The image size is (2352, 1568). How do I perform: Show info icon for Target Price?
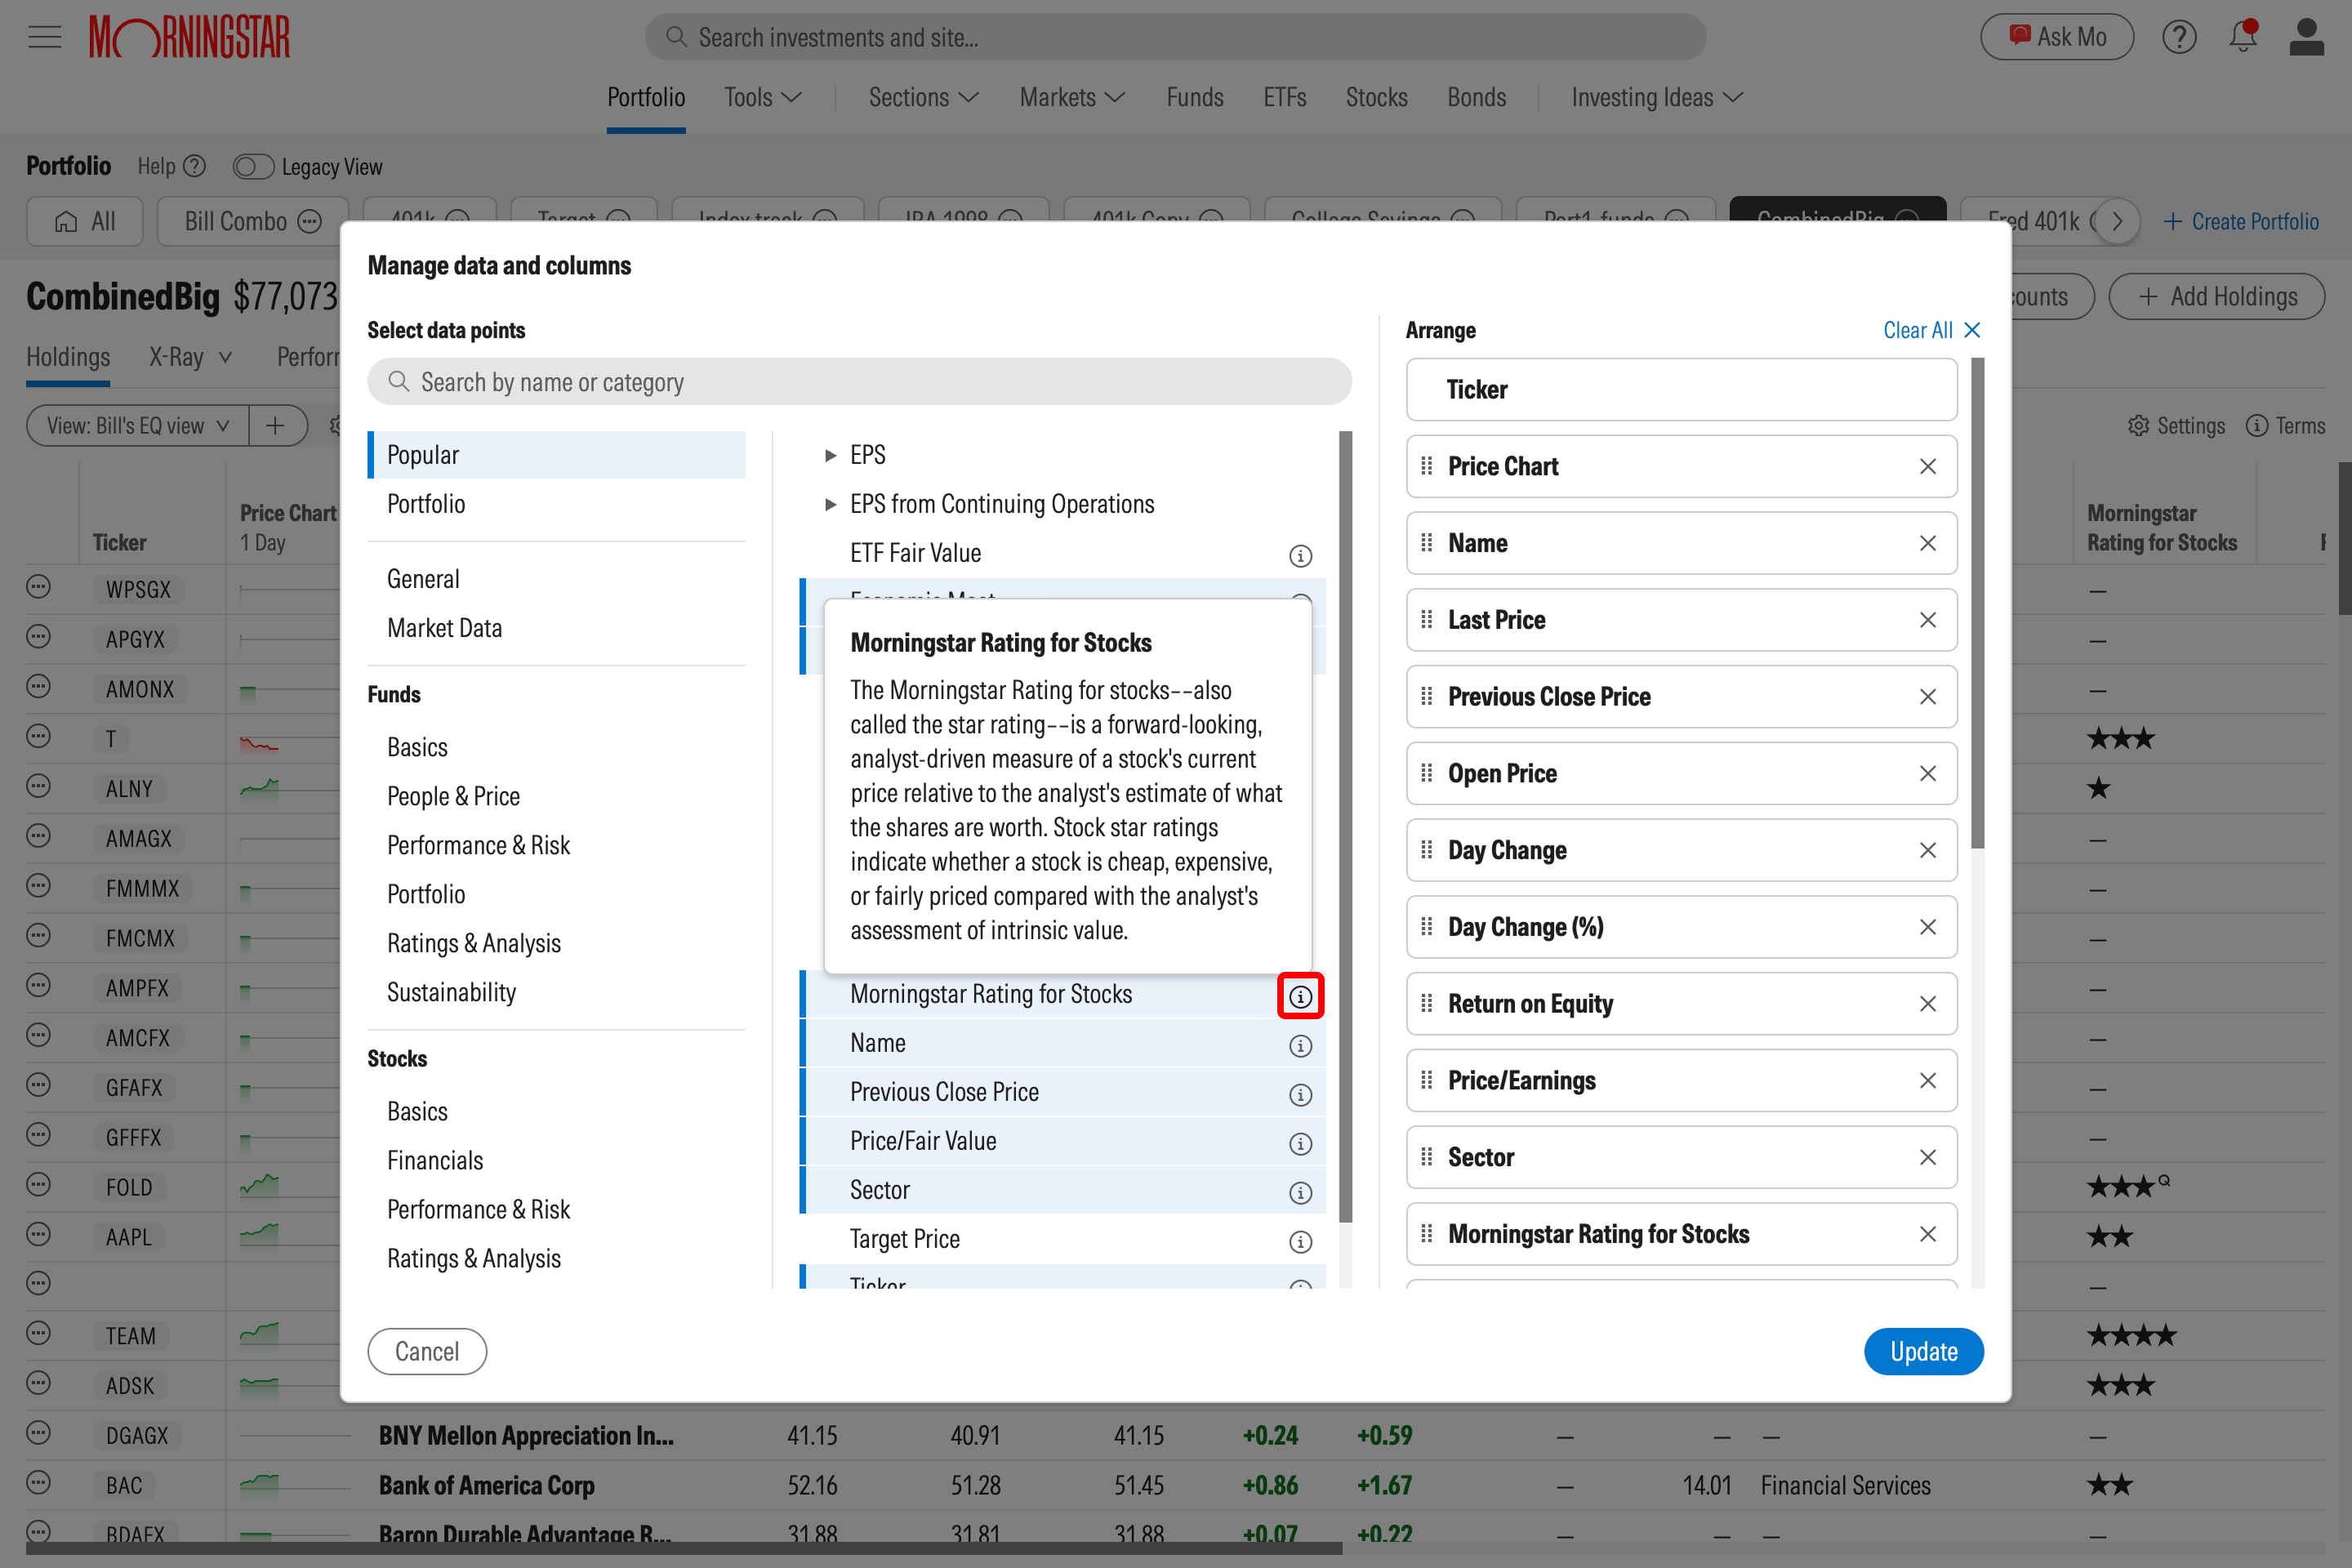(1300, 1241)
